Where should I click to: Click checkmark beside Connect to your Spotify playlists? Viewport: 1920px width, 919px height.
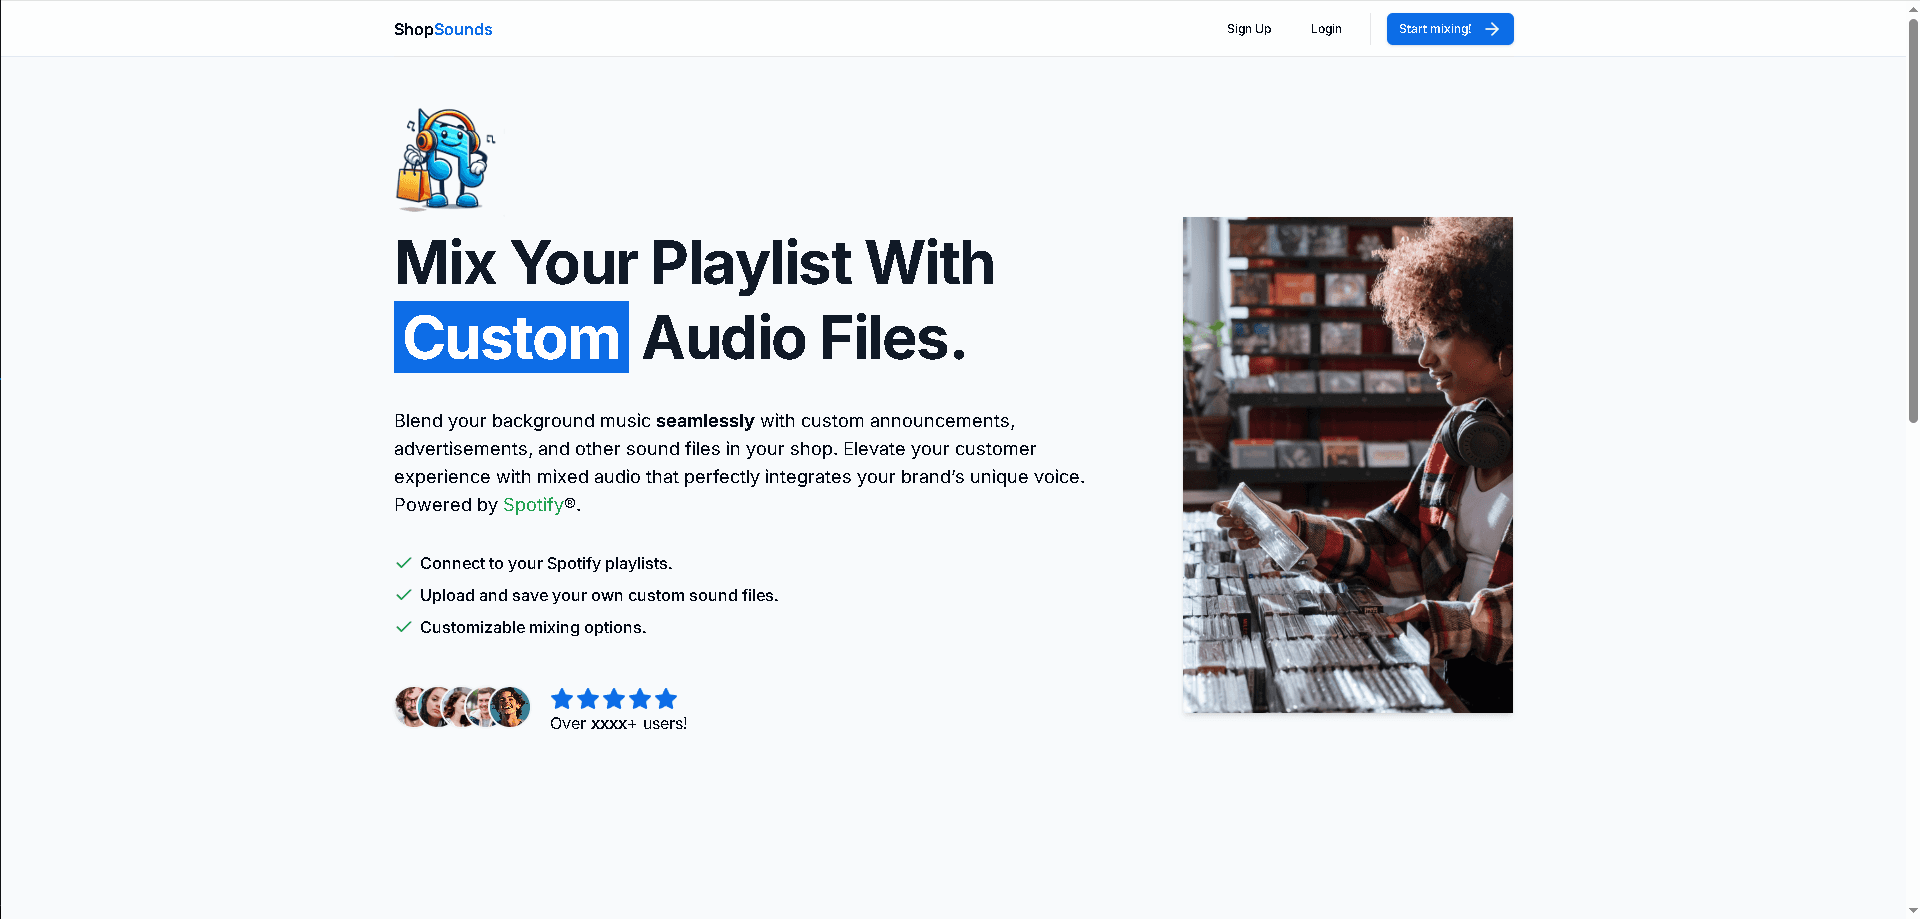tap(404, 563)
